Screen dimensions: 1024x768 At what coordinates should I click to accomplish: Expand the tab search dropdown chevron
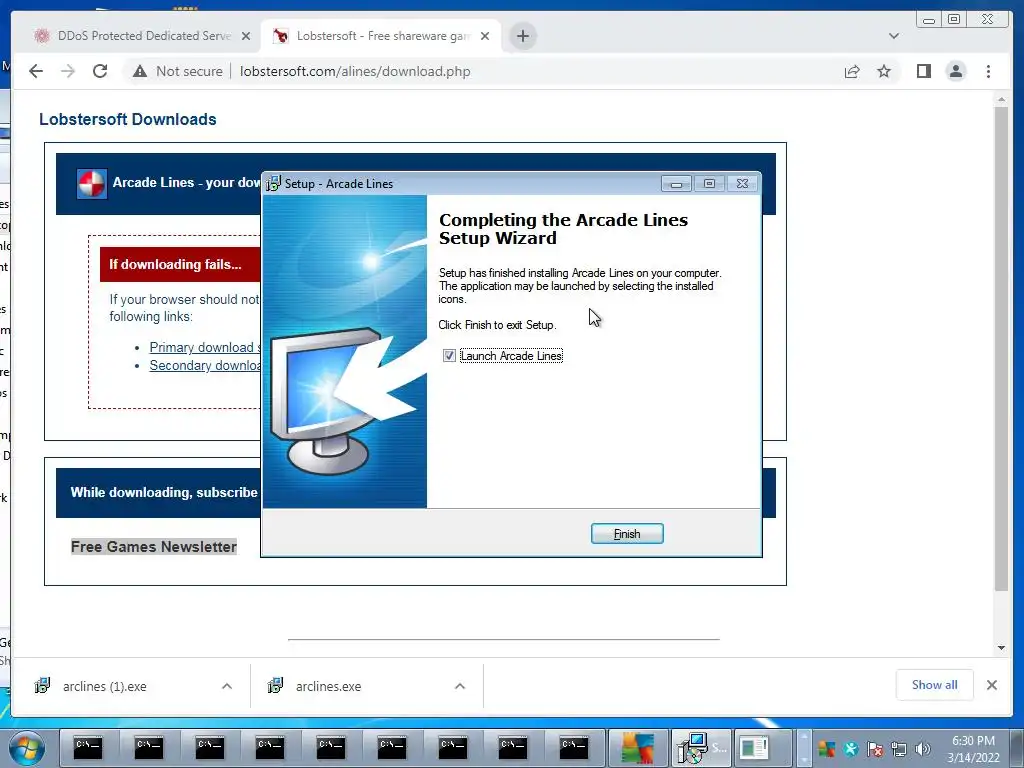893,36
